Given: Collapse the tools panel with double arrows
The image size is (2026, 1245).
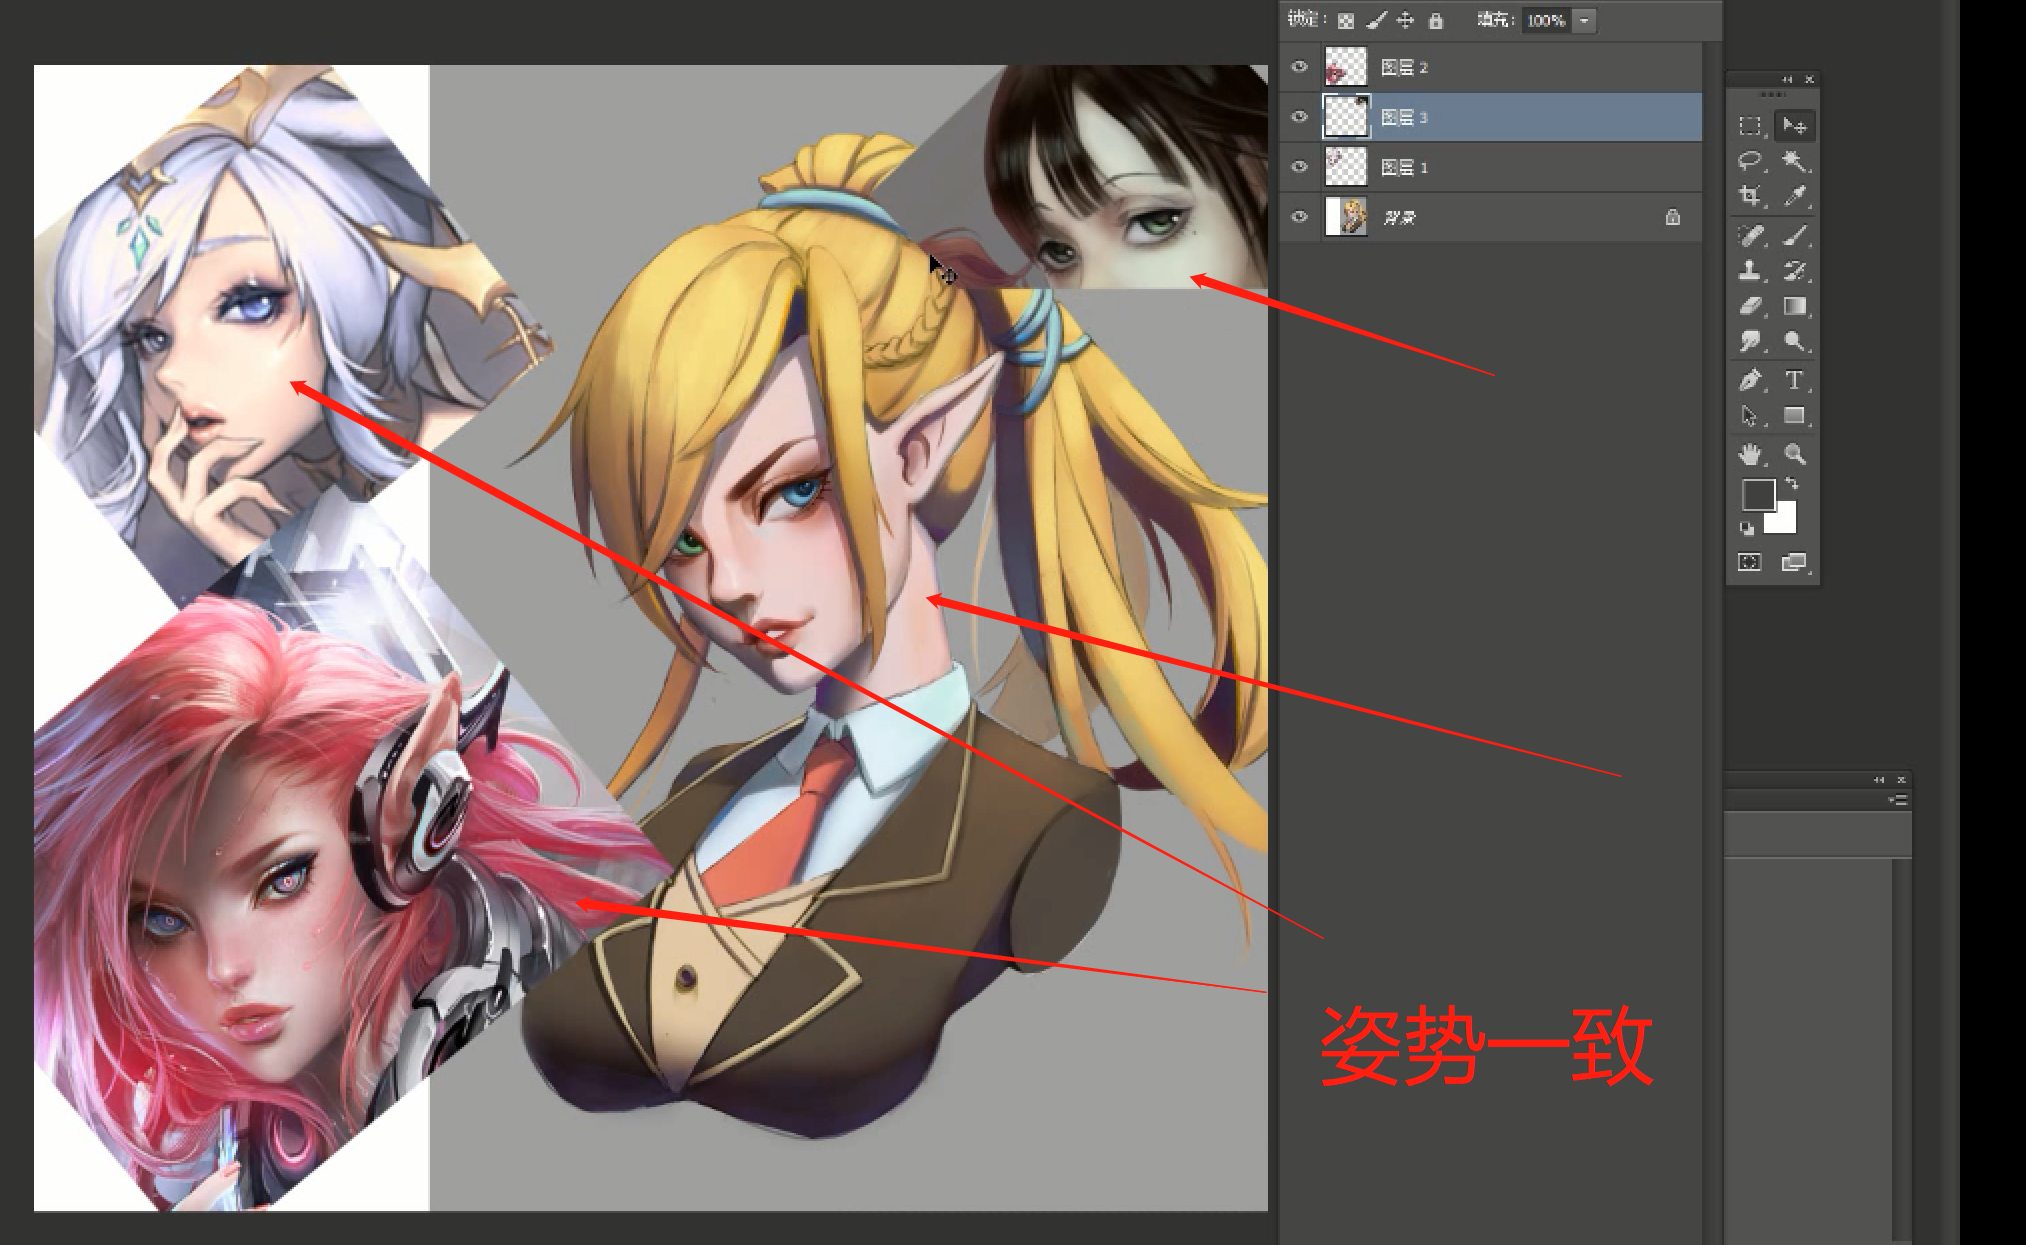Looking at the screenshot, I should click(x=1787, y=79).
